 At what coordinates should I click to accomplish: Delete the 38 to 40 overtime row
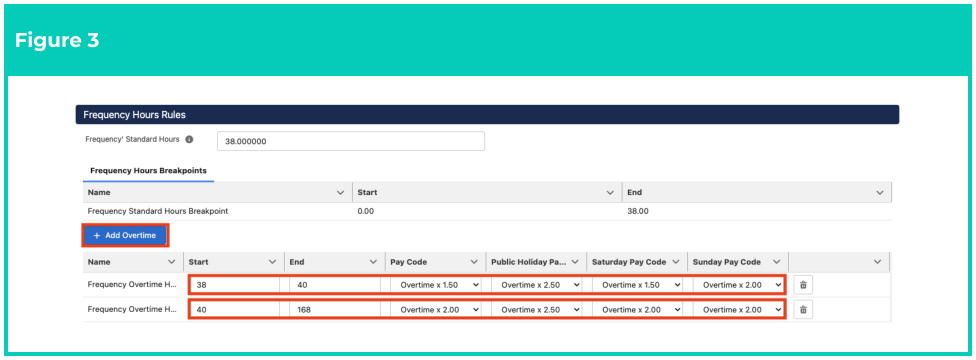coord(803,285)
